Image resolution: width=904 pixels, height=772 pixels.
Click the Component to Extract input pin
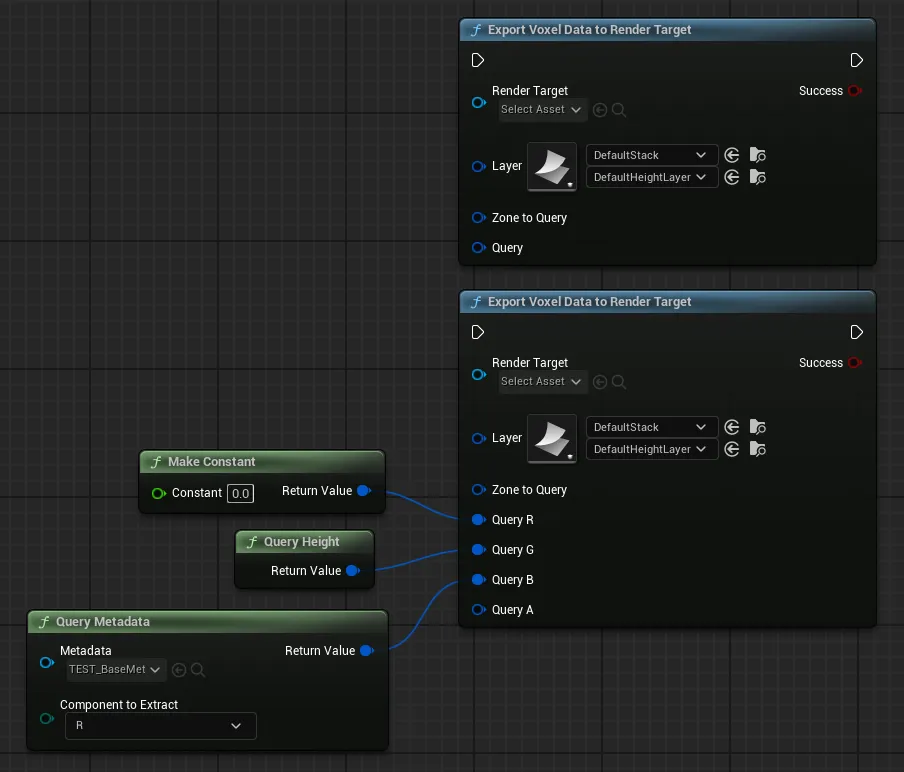coord(46,718)
